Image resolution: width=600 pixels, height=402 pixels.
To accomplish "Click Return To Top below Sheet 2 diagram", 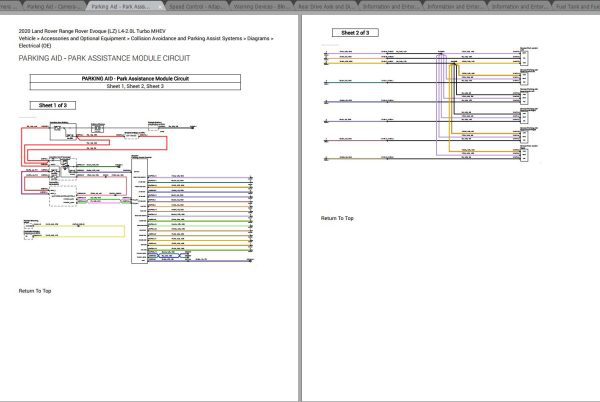I will tap(337, 218).
